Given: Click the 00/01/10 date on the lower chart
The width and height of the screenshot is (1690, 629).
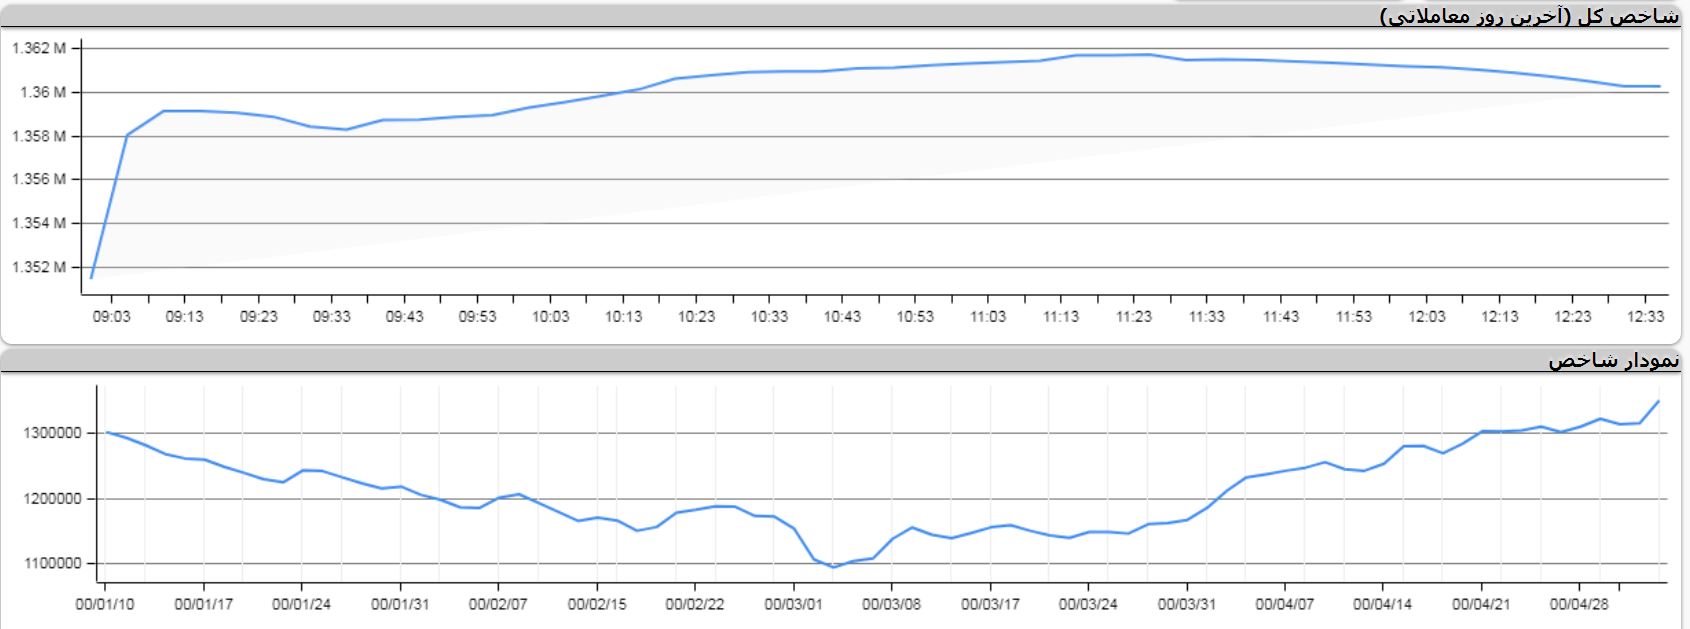Looking at the screenshot, I should pos(105,605).
